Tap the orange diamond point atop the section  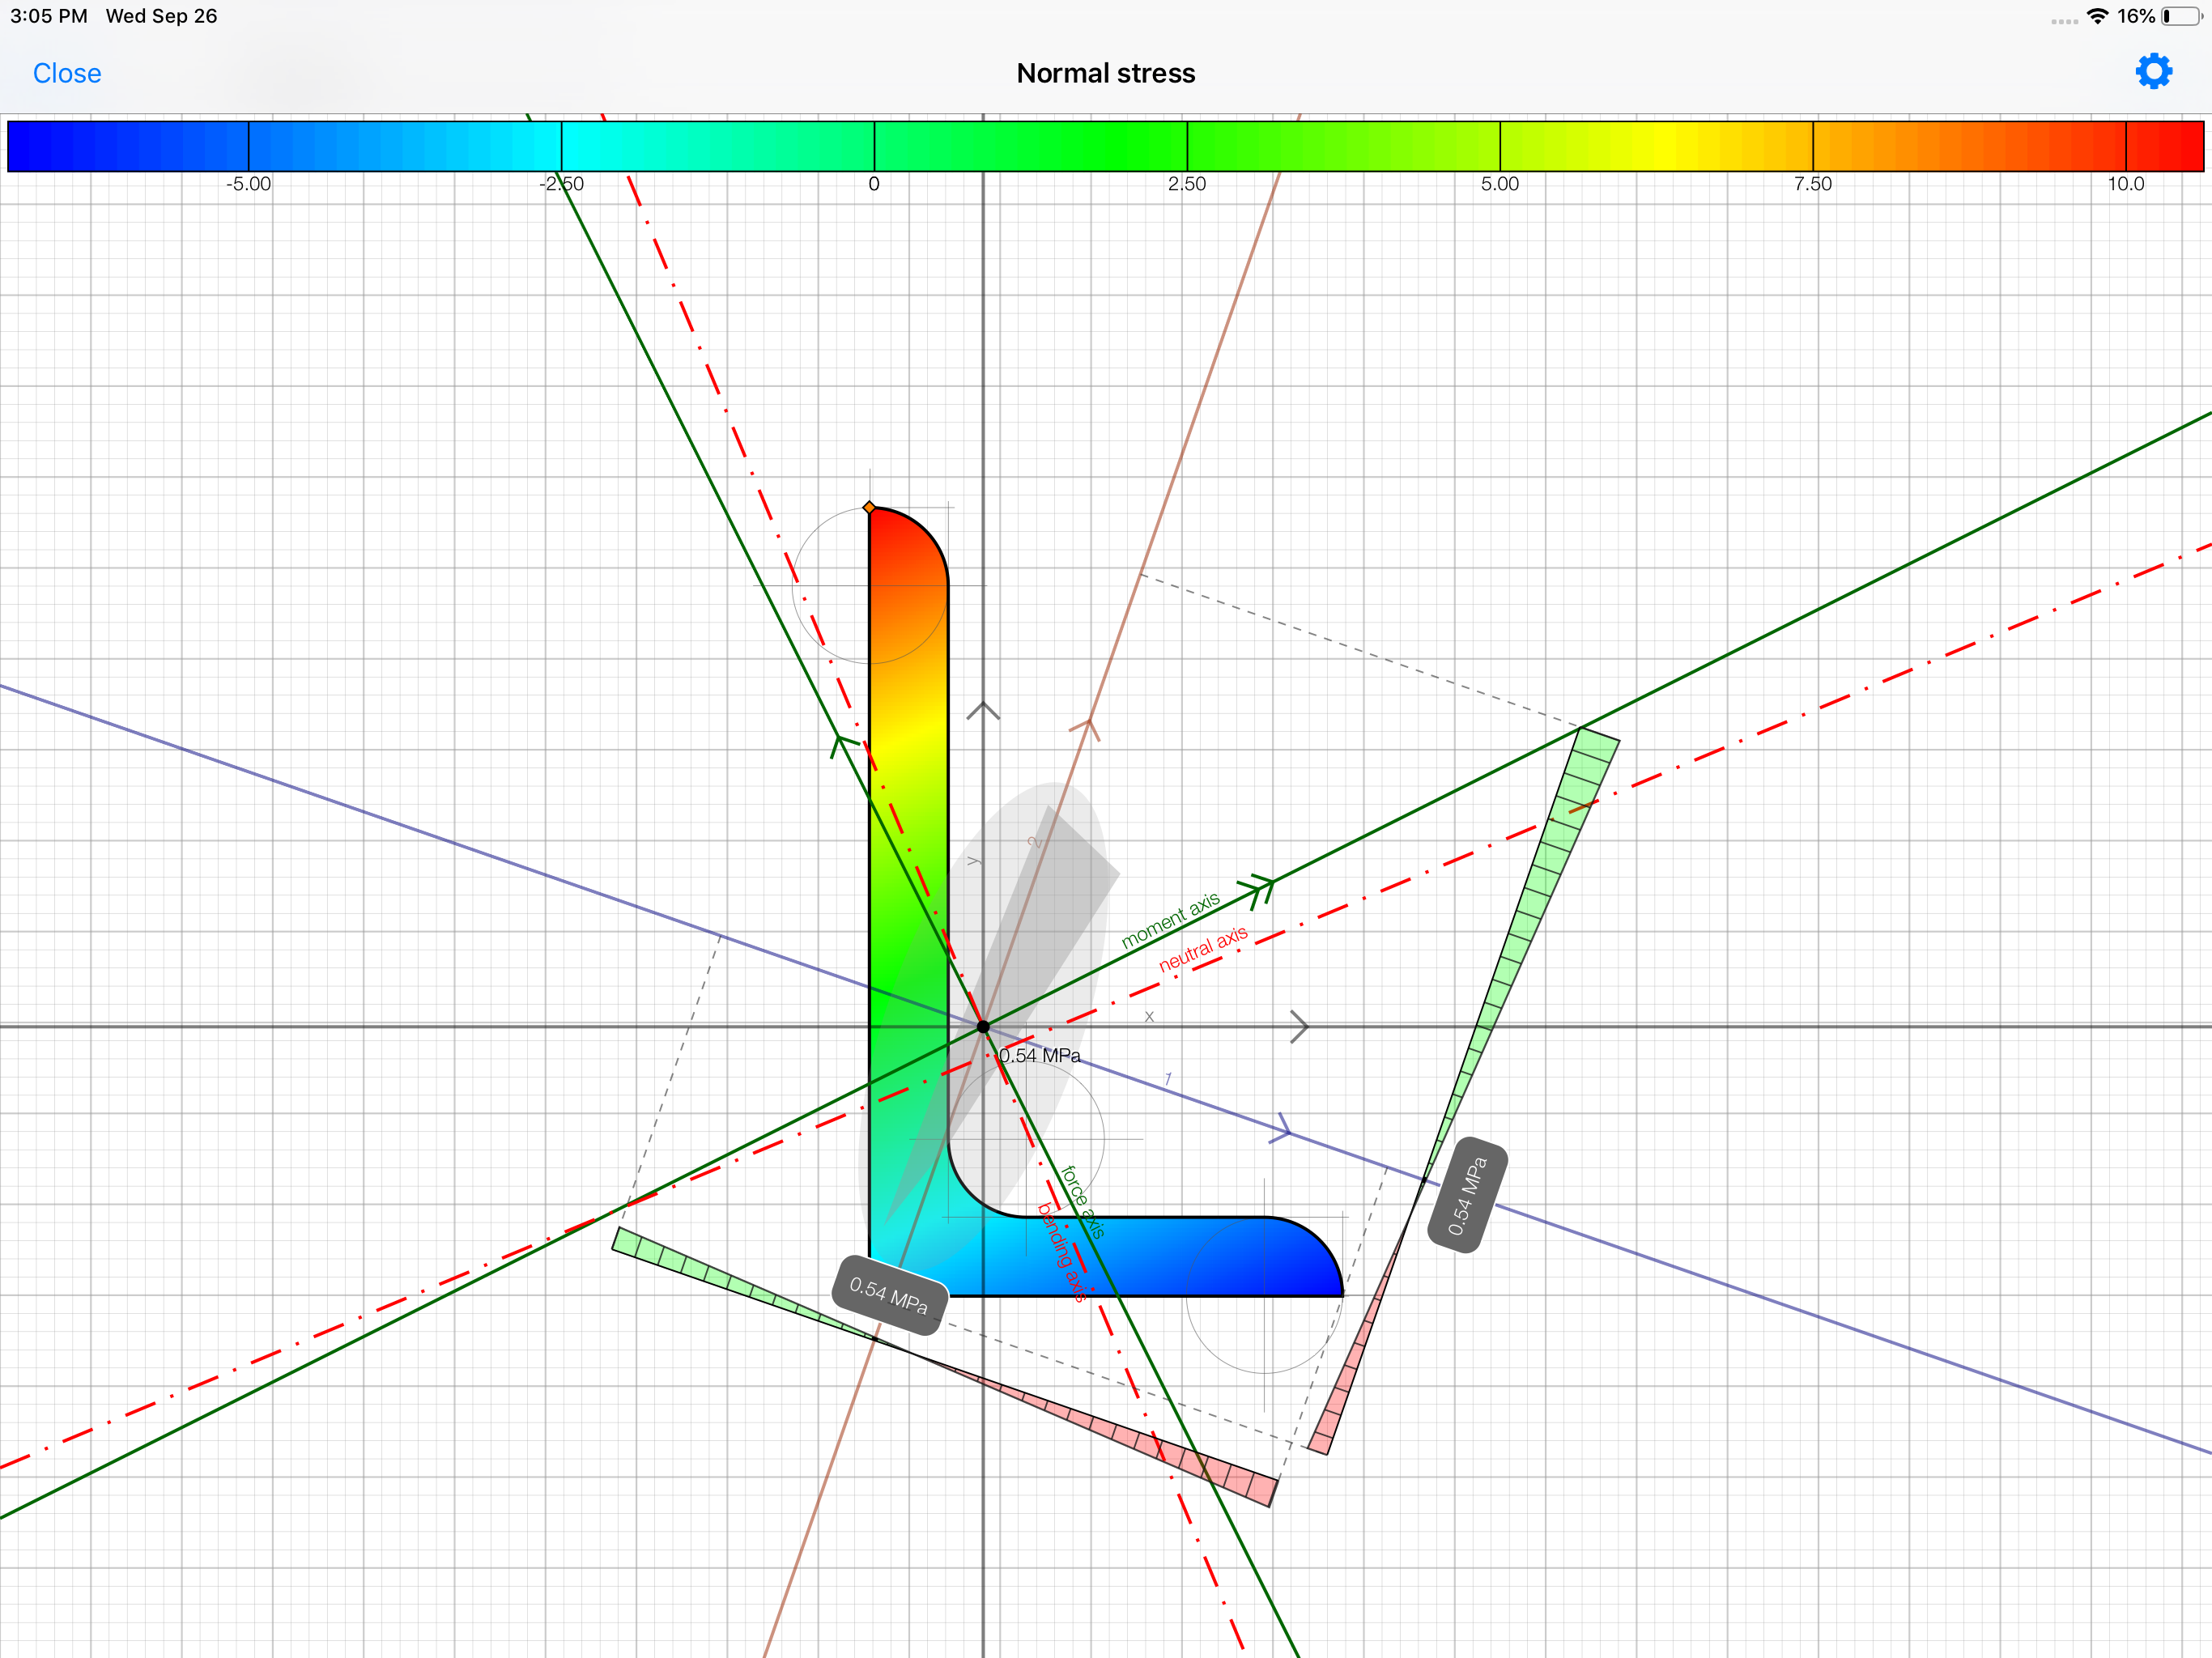[869, 508]
